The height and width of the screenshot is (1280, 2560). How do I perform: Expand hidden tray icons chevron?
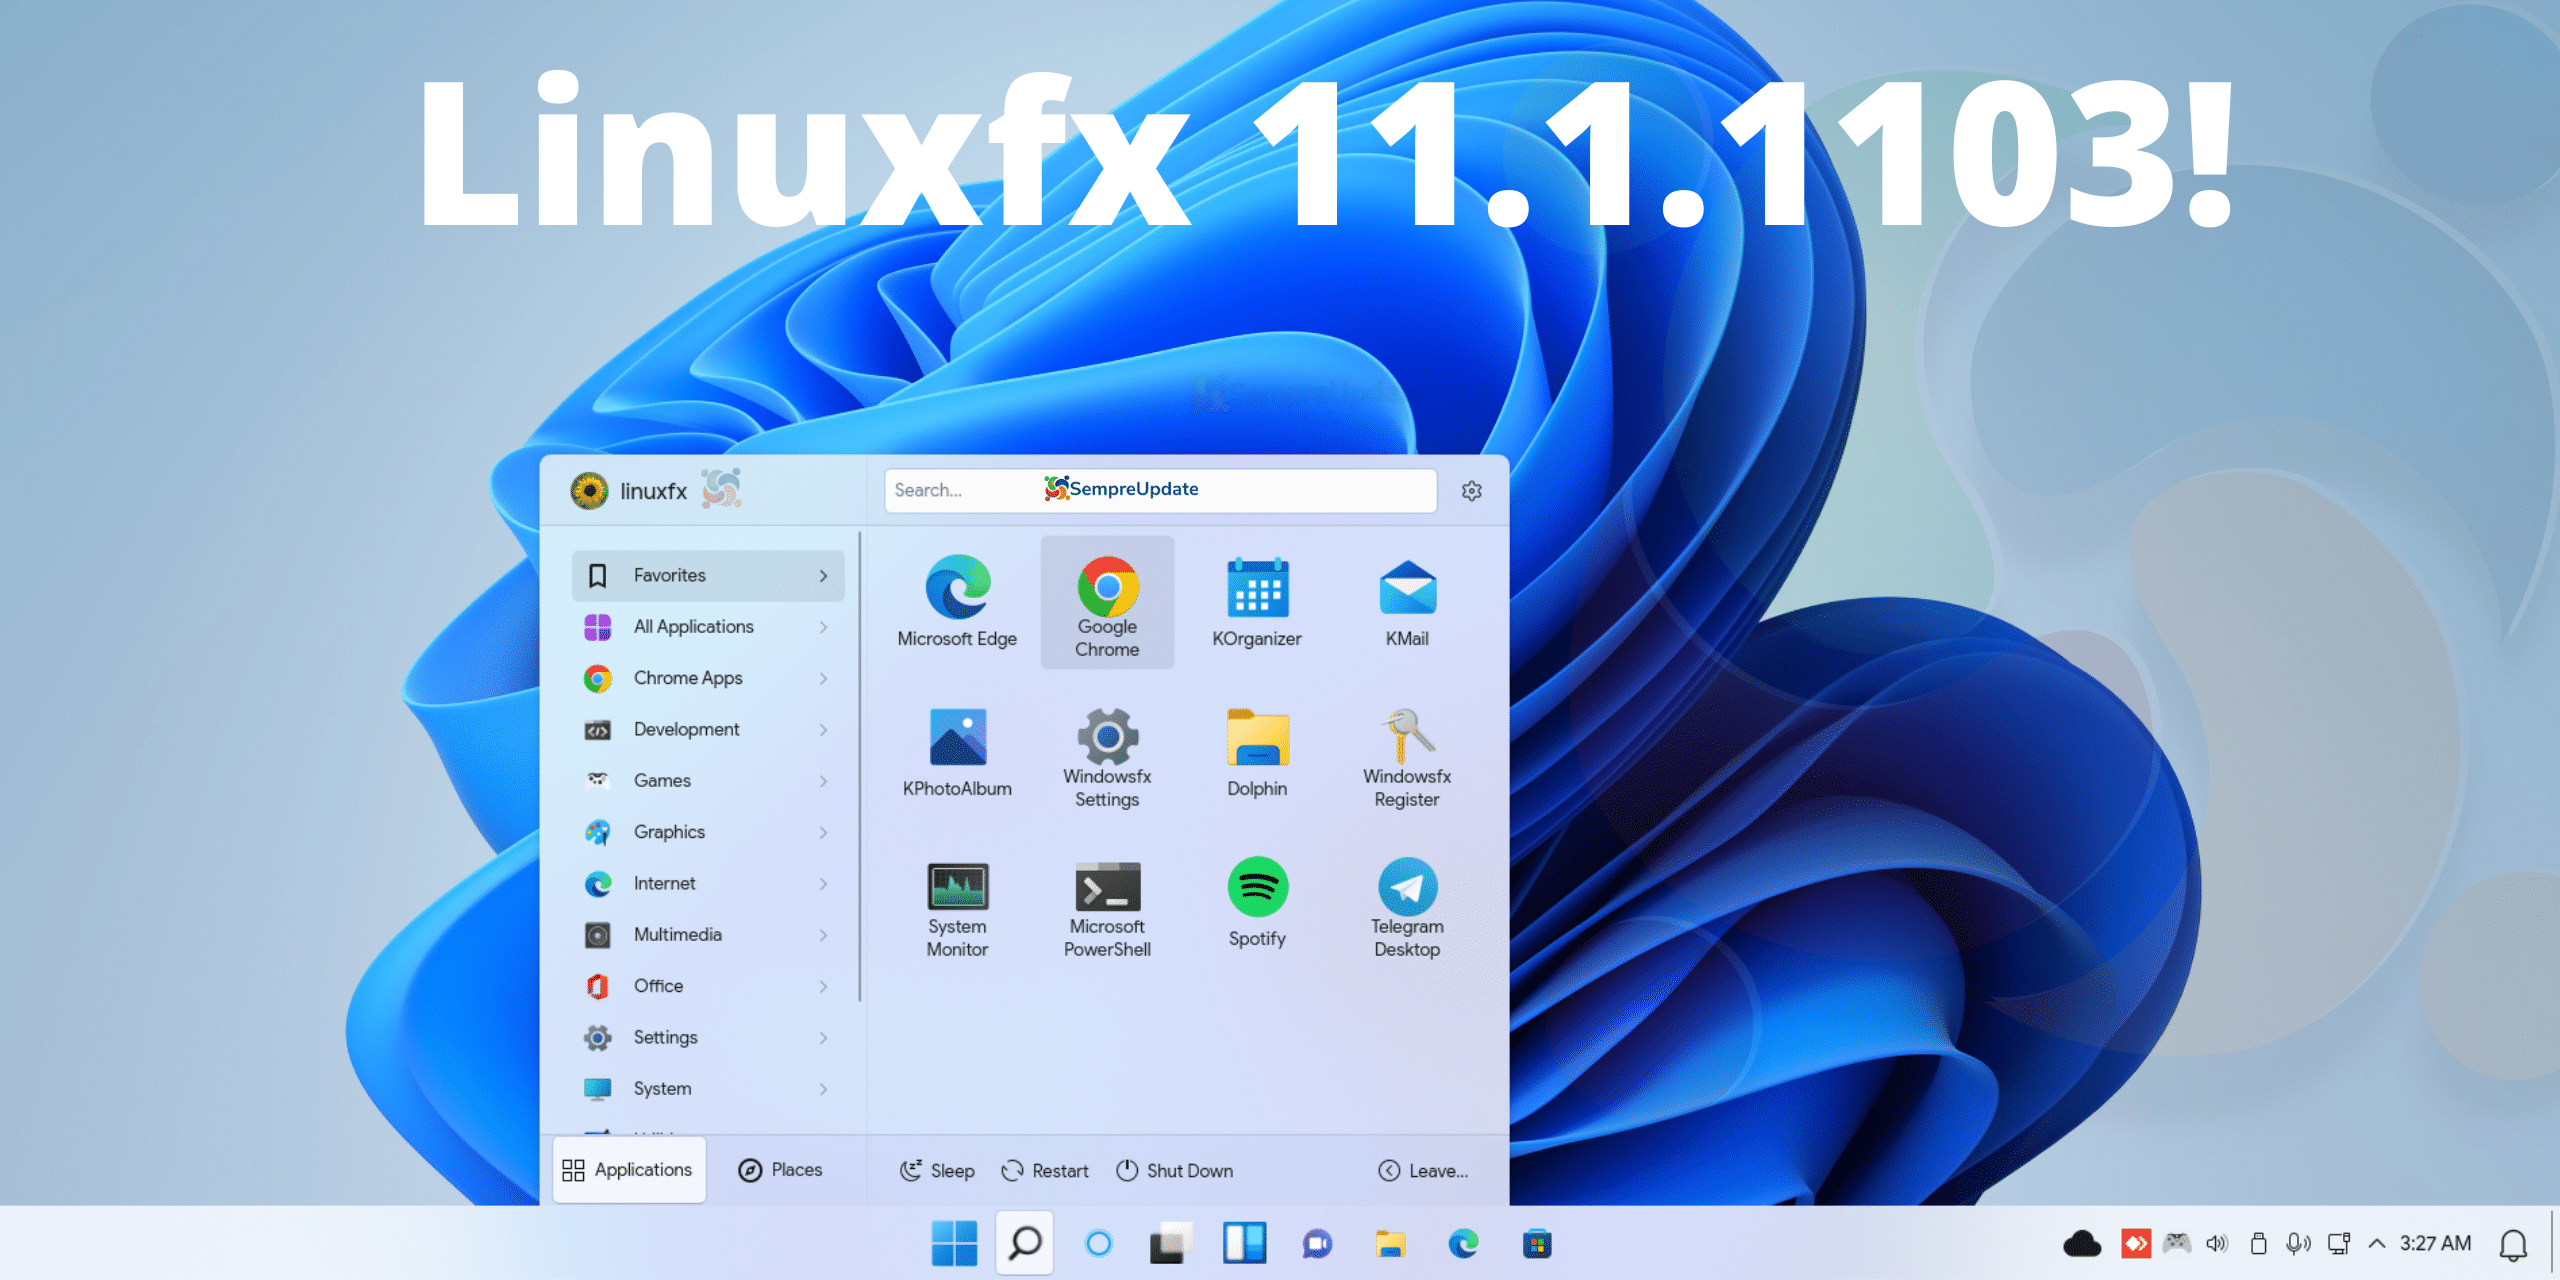coord(2377,1243)
